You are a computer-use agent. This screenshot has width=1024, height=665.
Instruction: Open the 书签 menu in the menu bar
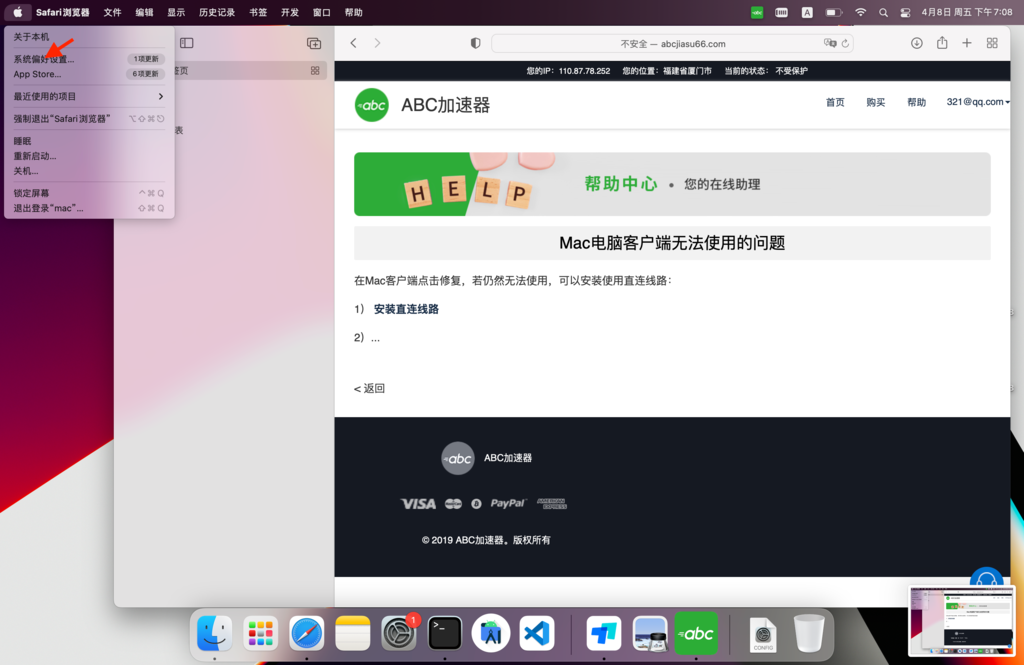[x=258, y=12]
